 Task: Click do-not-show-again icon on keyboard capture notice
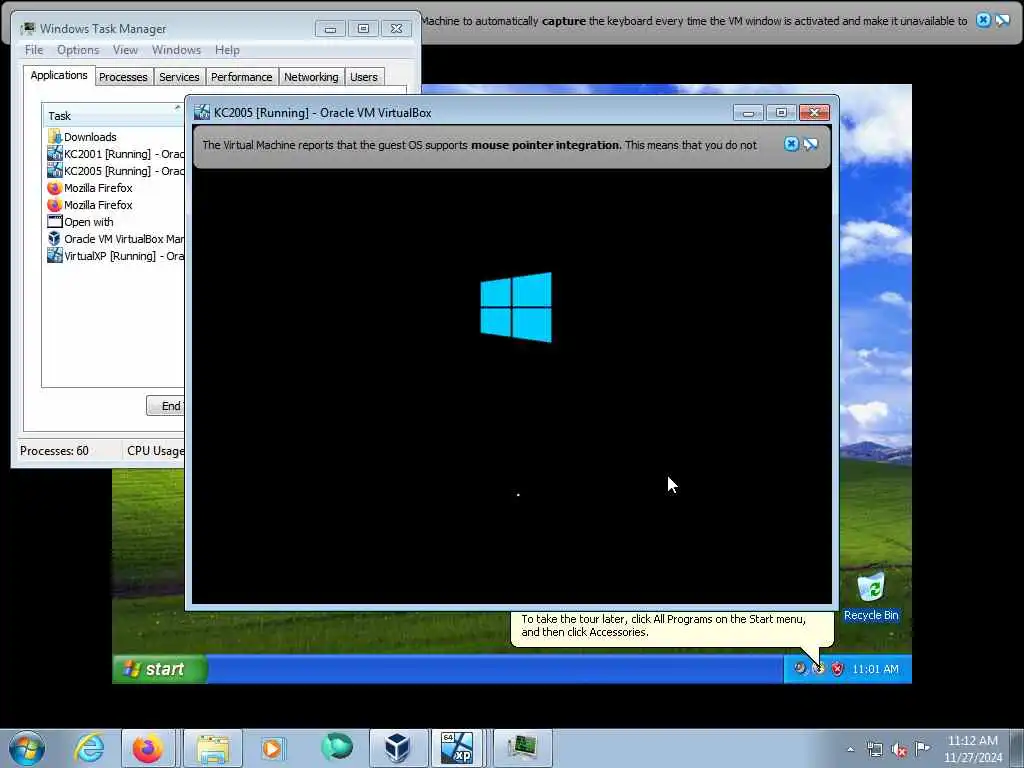coord(1002,20)
